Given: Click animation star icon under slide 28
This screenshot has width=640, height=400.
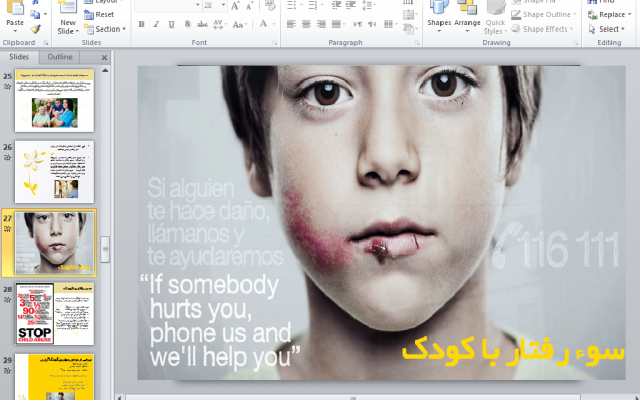Looking at the screenshot, I should pos(7,300).
